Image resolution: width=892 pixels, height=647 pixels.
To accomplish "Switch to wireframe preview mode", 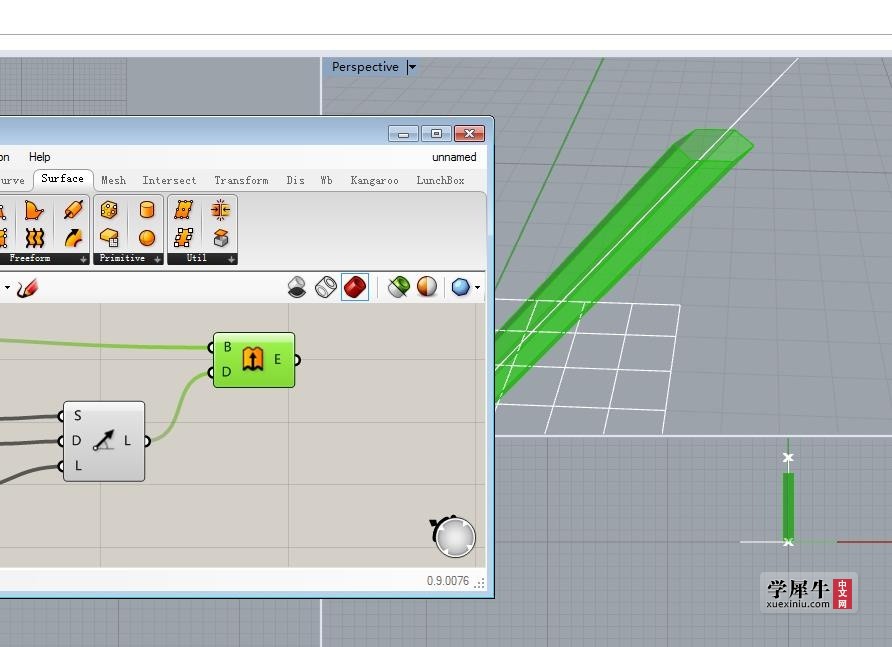I will point(326,287).
